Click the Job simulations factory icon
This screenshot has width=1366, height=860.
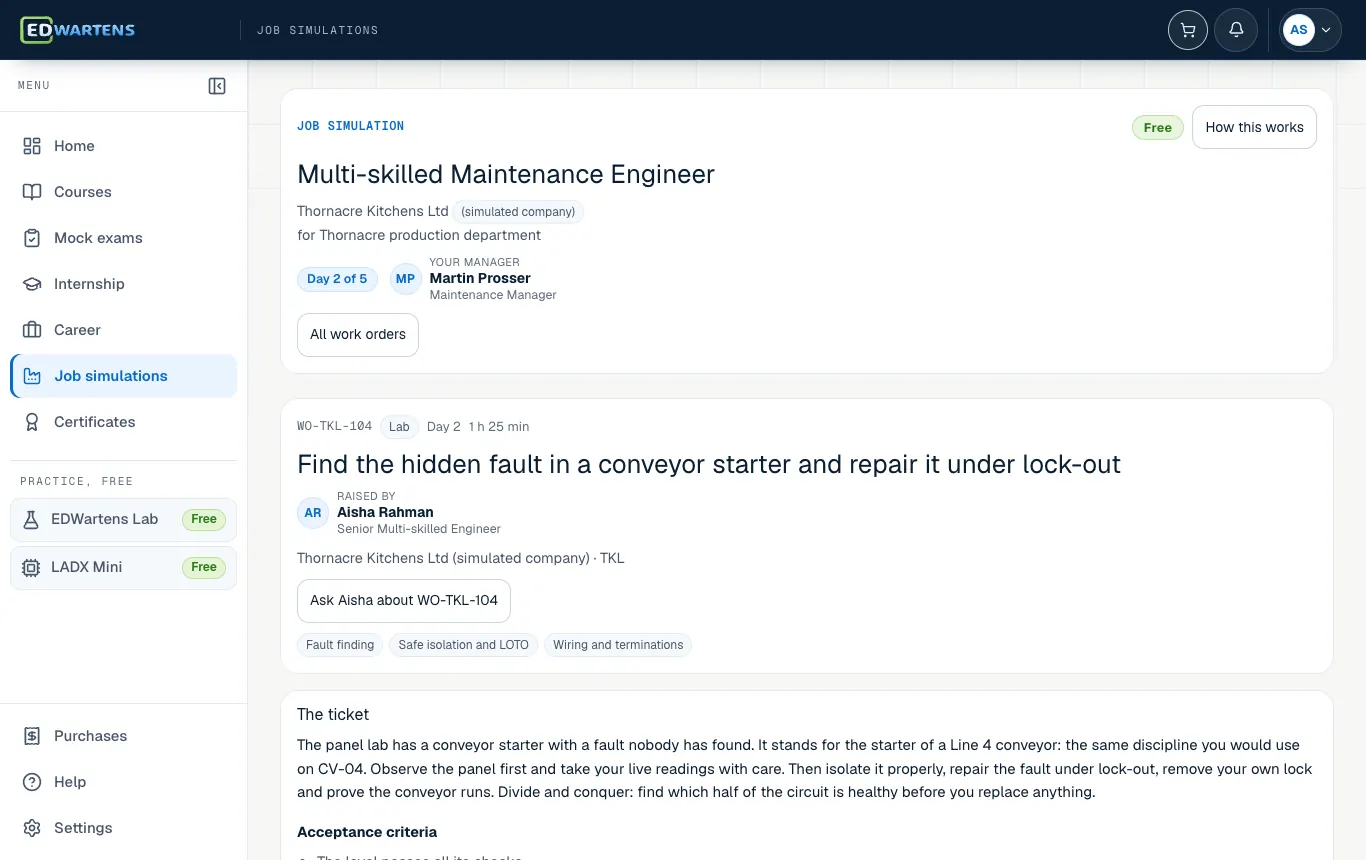click(x=32, y=376)
